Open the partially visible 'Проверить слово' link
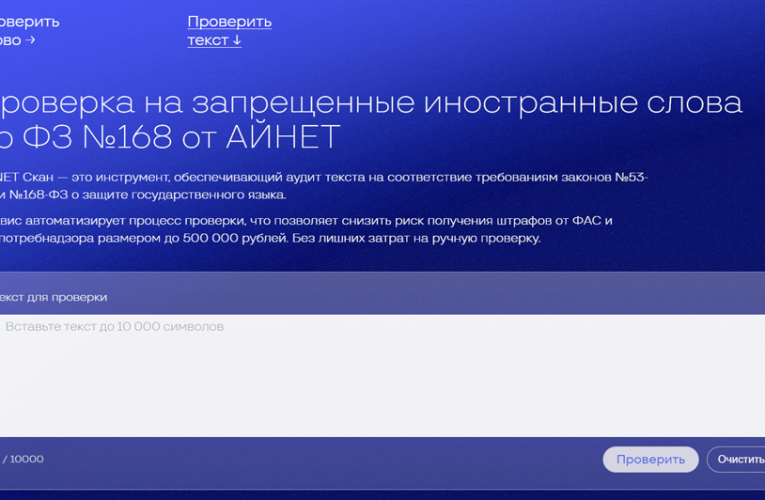Image resolution: width=765 pixels, height=500 pixels. [29, 31]
